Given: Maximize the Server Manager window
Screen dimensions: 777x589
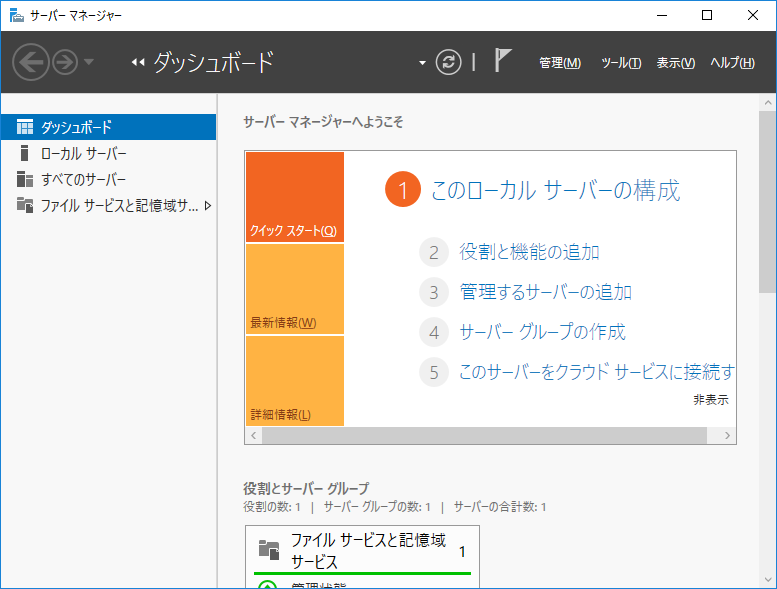Looking at the screenshot, I should [707, 15].
